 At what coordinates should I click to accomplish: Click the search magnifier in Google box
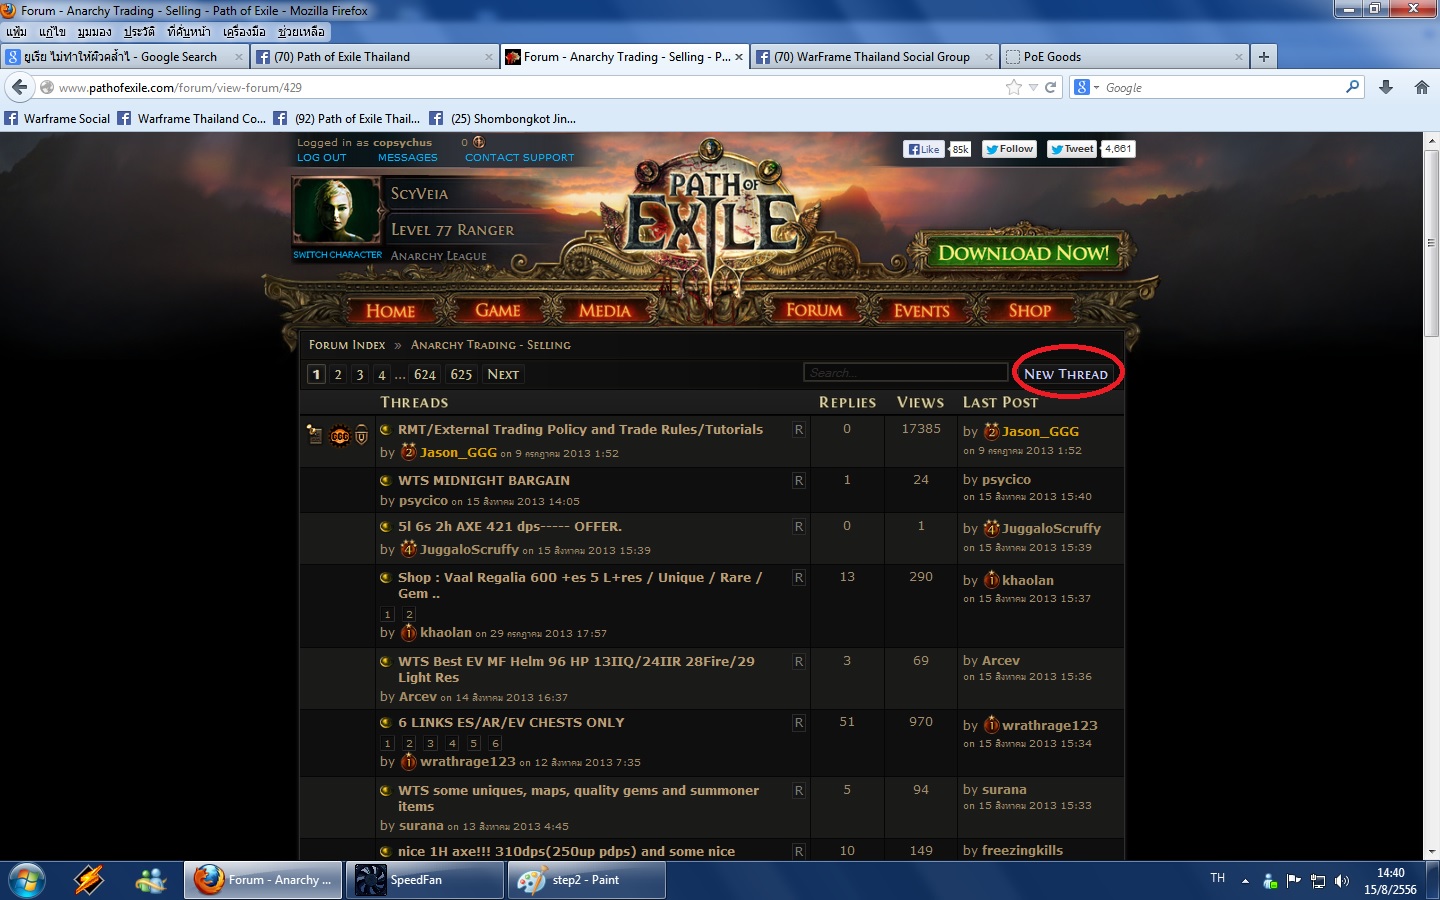pyautogui.click(x=1352, y=87)
